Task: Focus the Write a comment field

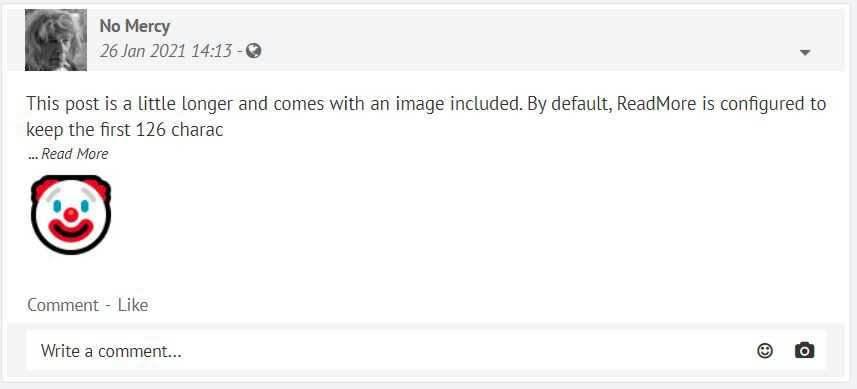Action: click(426, 350)
